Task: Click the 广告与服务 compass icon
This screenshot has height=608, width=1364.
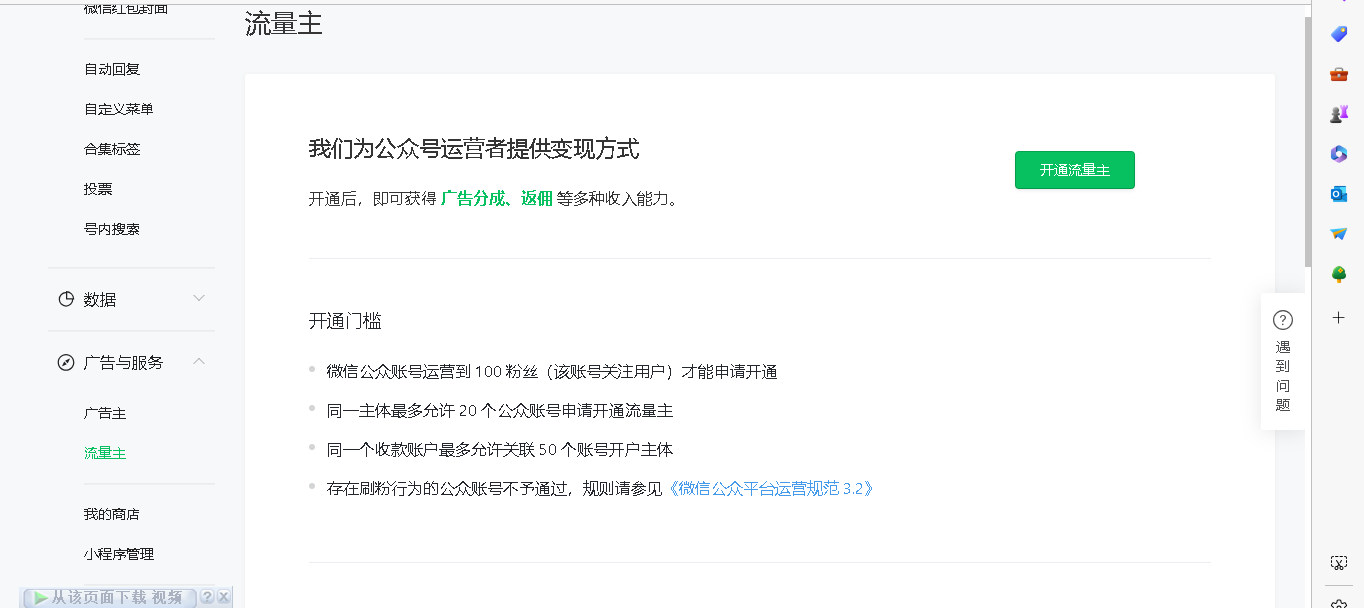Action: pos(66,362)
